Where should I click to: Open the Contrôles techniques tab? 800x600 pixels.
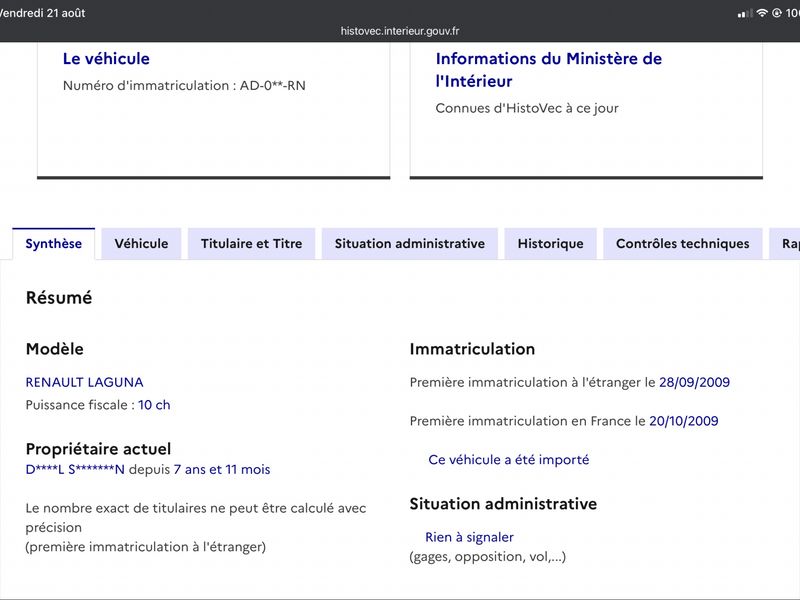coord(683,244)
